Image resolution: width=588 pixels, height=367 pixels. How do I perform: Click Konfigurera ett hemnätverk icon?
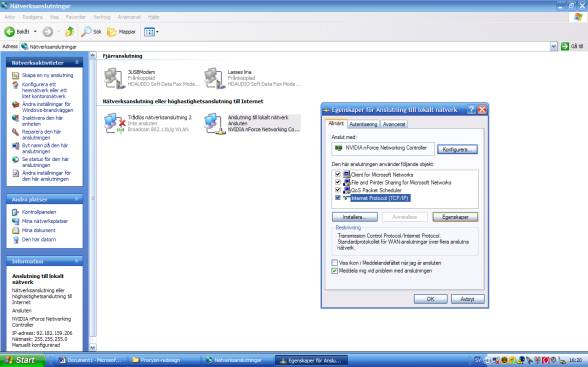tap(15, 85)
